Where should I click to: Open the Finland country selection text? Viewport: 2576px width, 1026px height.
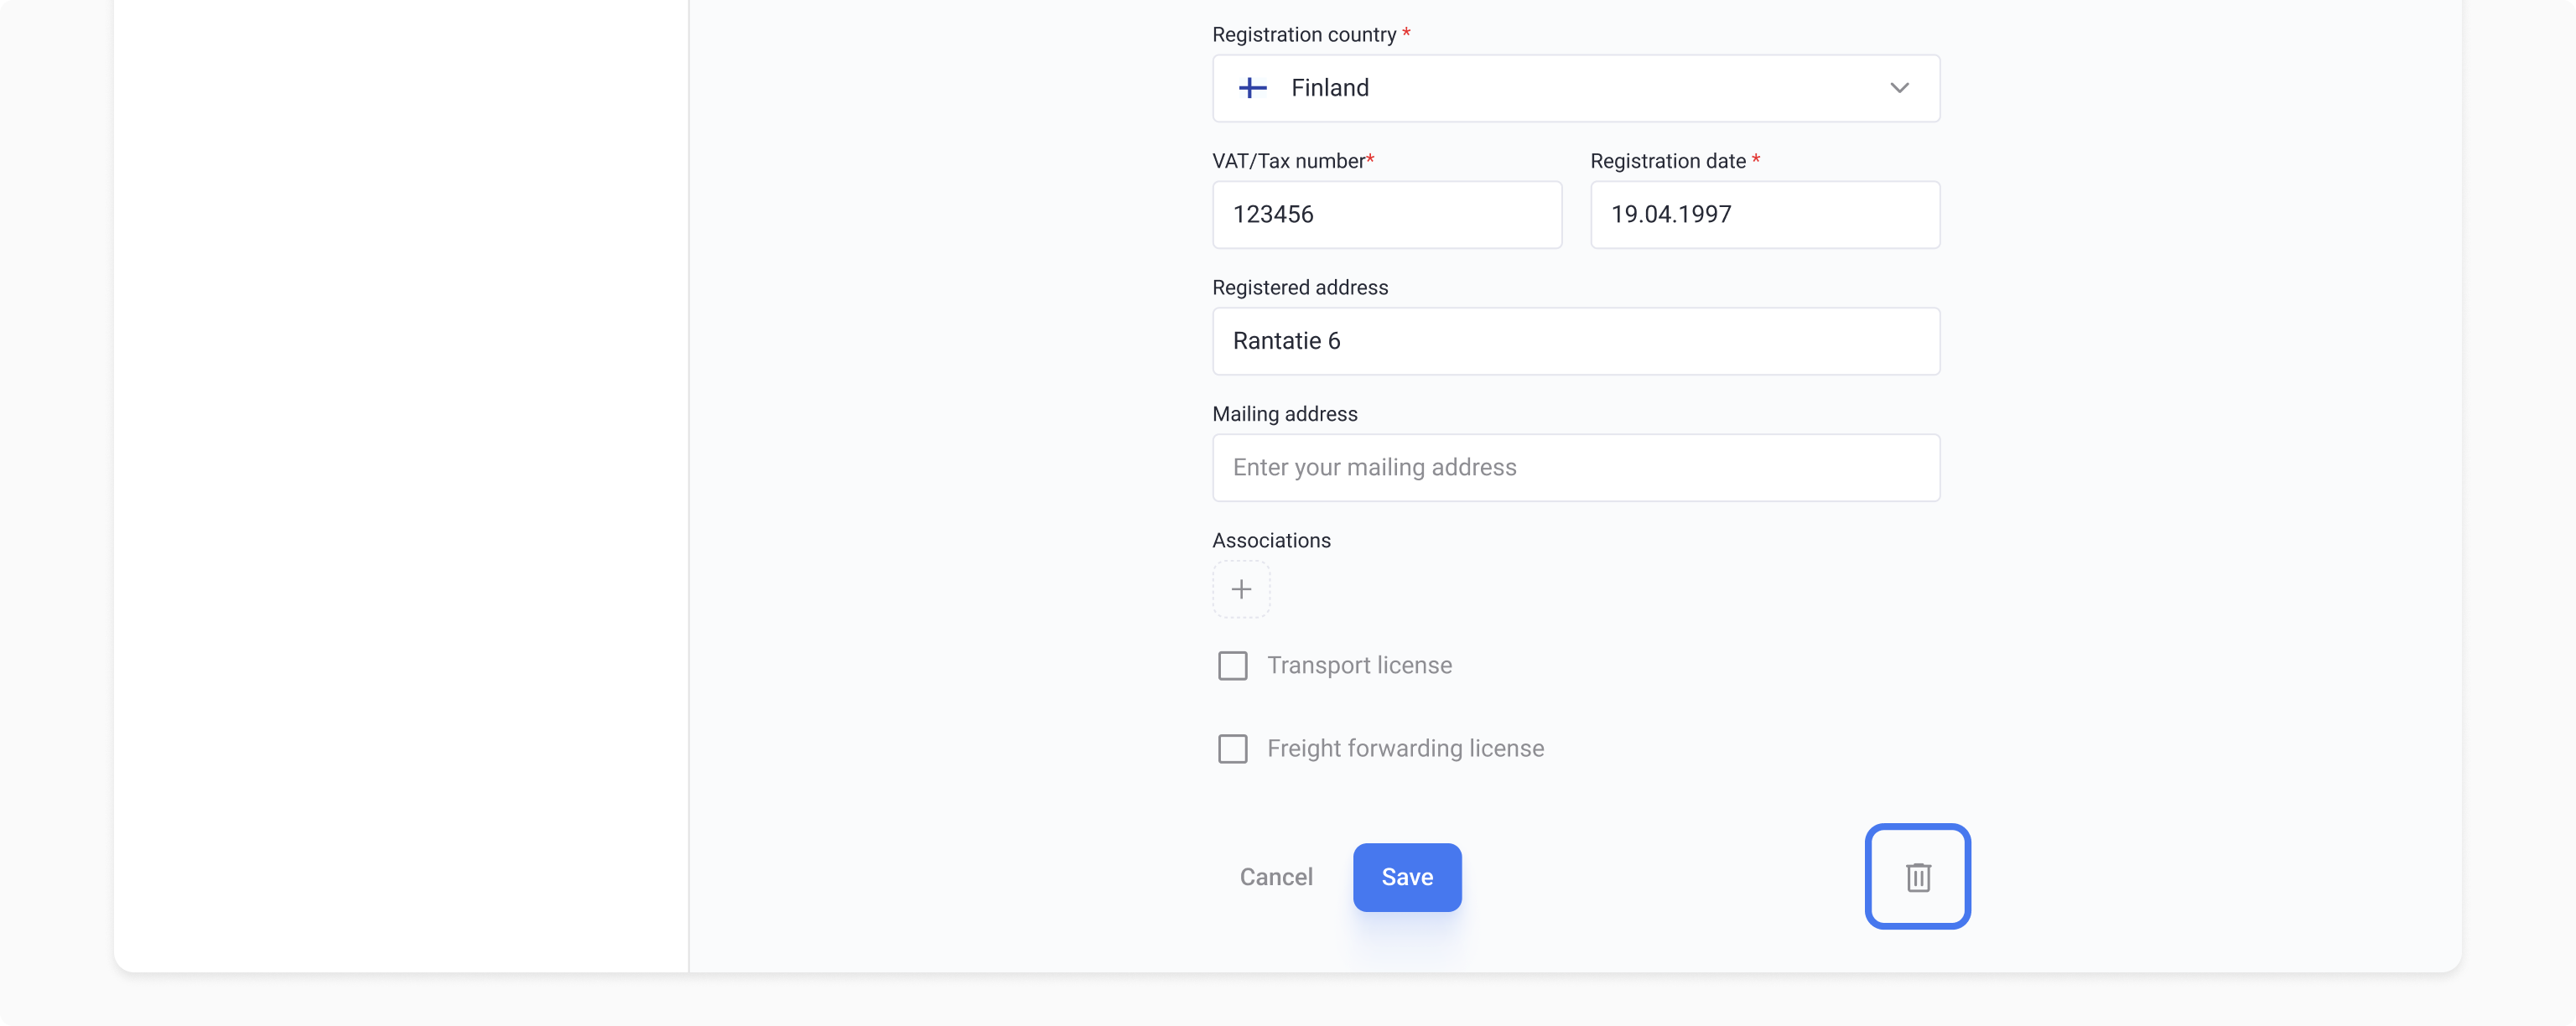point(1329,88)
